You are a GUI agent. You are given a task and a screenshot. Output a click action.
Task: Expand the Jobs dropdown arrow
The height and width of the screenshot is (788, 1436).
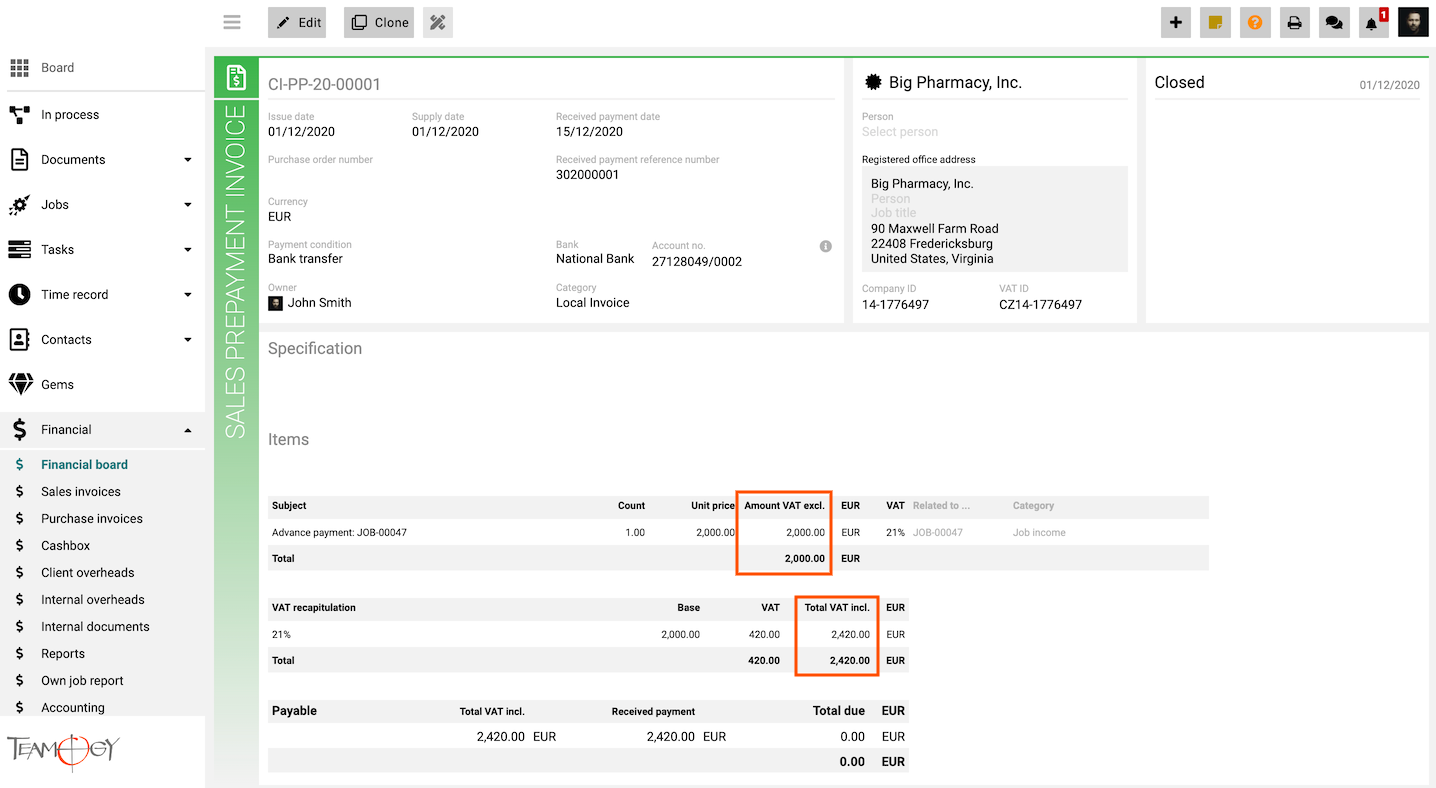tap(187, 205)
